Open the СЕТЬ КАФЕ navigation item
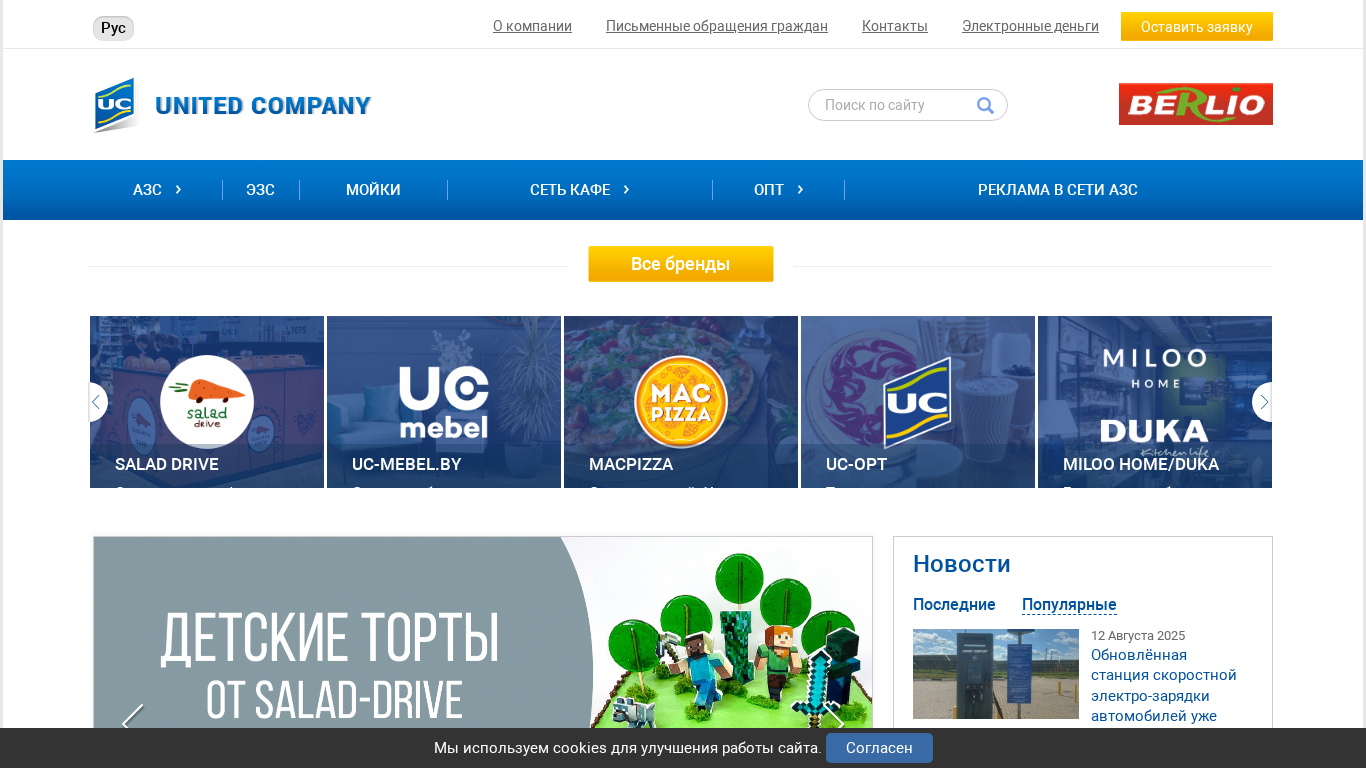Screen dimensions: 1366x768 tap(570, 190)
